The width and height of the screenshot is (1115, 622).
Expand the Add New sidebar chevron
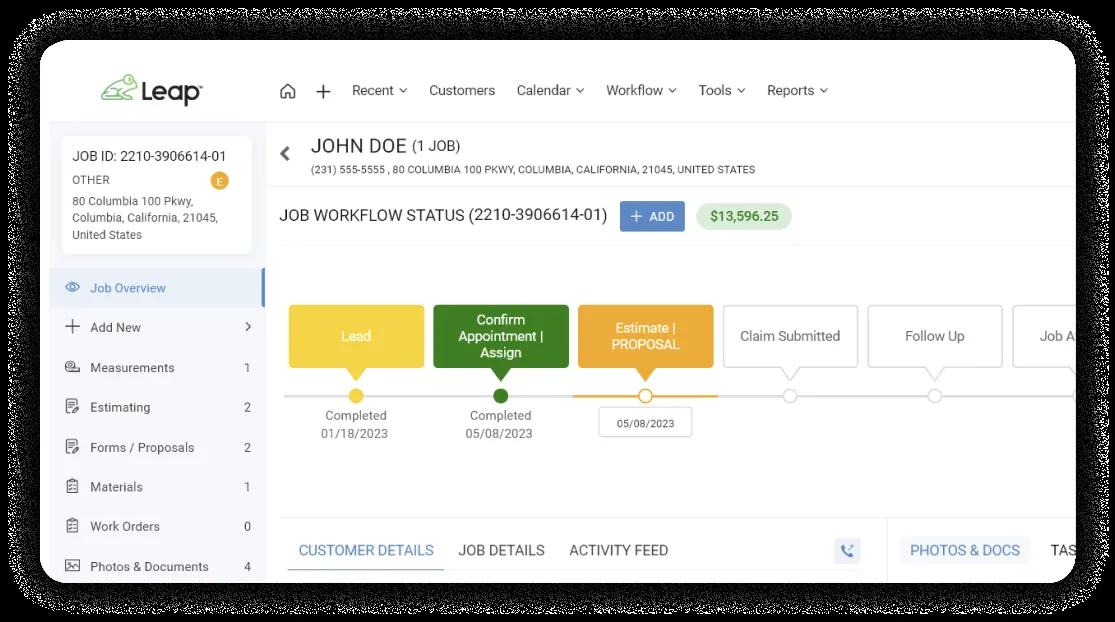click(x=248, y=327)
